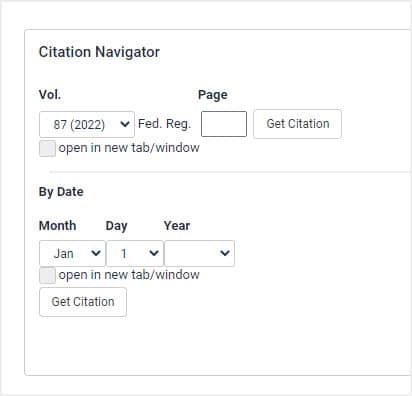Click Get Citation button in By Date section
The height and width of the screenshot is (396, 412).
point(83,302)
